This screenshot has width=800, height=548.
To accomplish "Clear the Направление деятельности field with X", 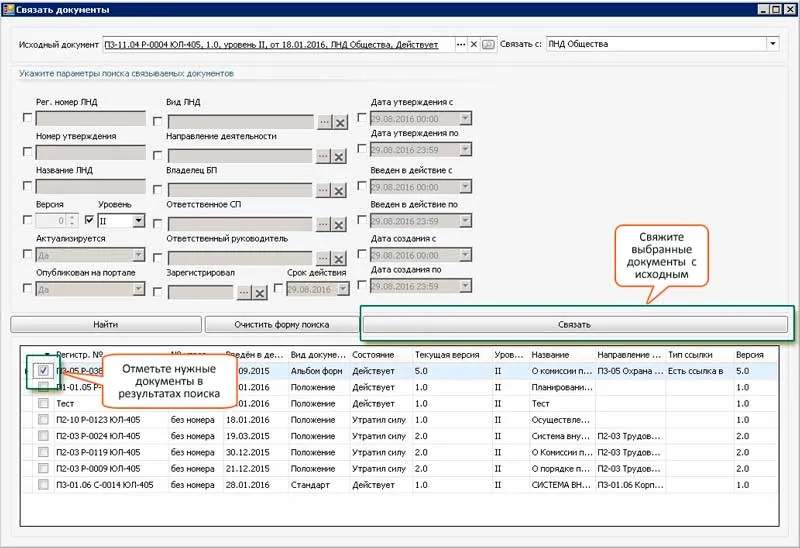I will coord(340,155).
